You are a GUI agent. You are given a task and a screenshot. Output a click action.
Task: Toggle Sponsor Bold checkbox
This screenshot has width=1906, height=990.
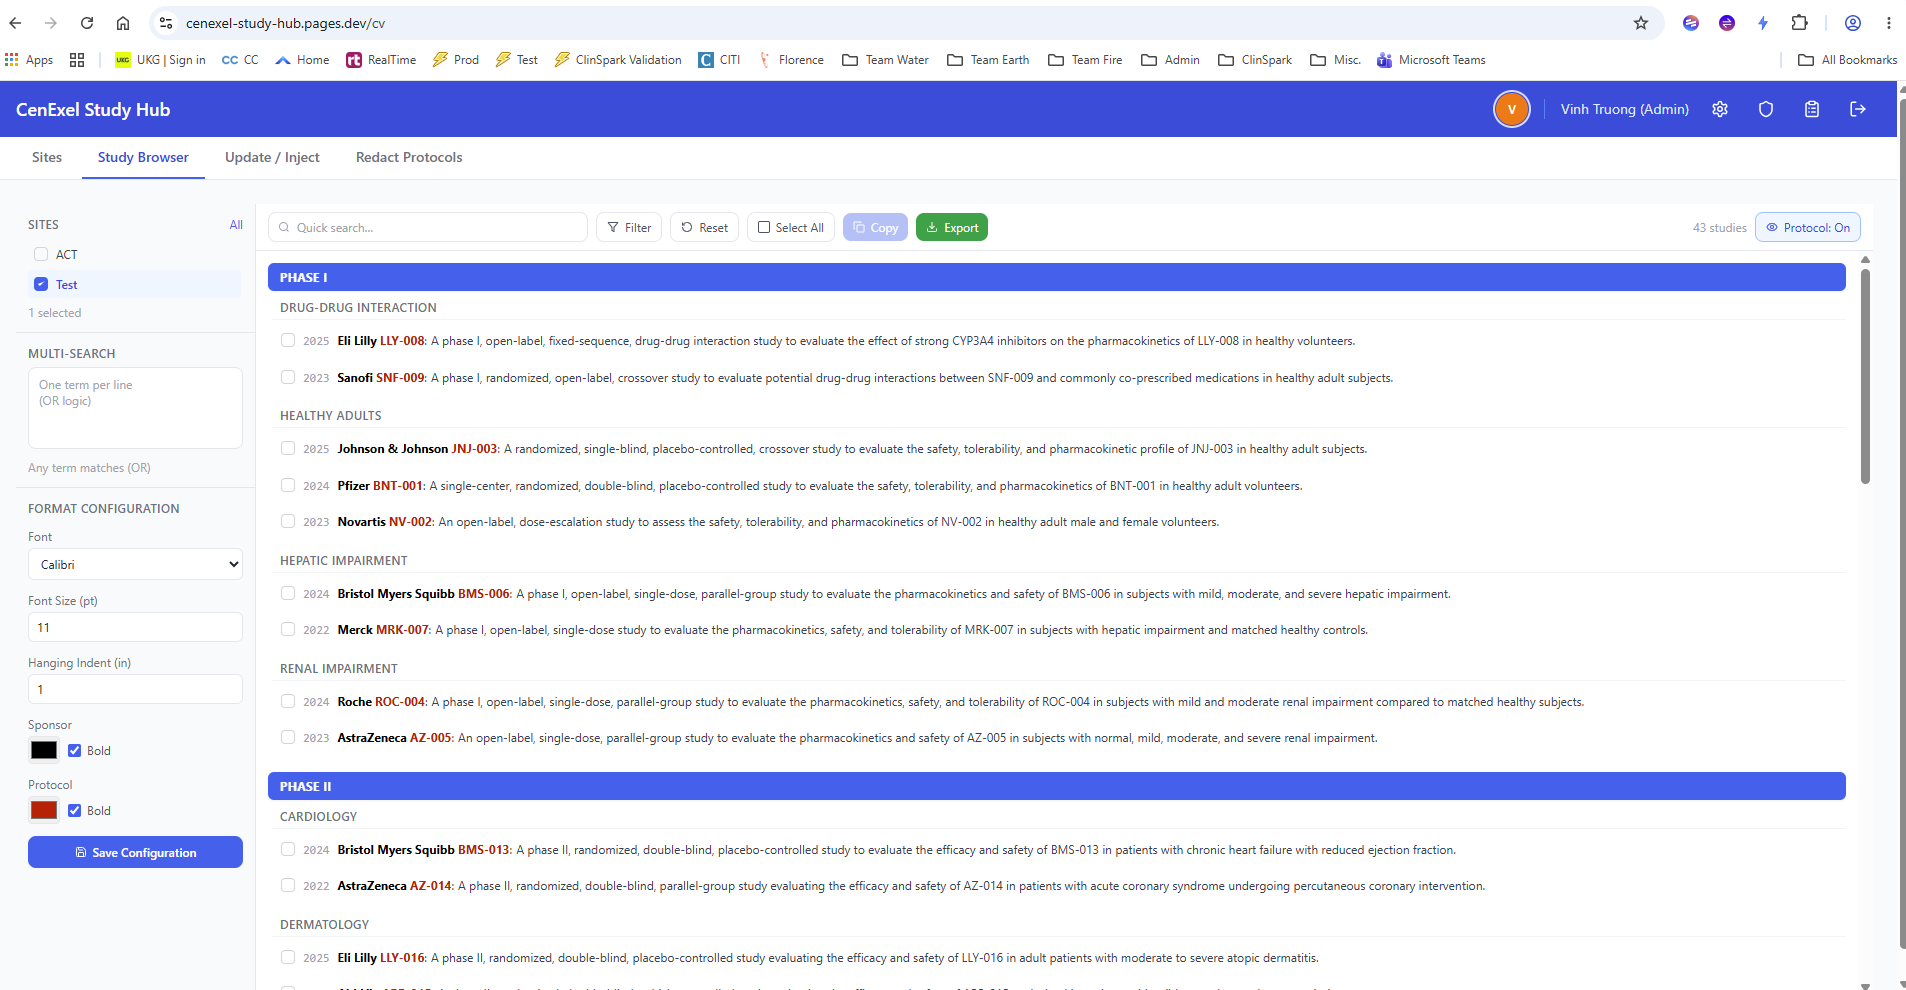coord(74,751)
